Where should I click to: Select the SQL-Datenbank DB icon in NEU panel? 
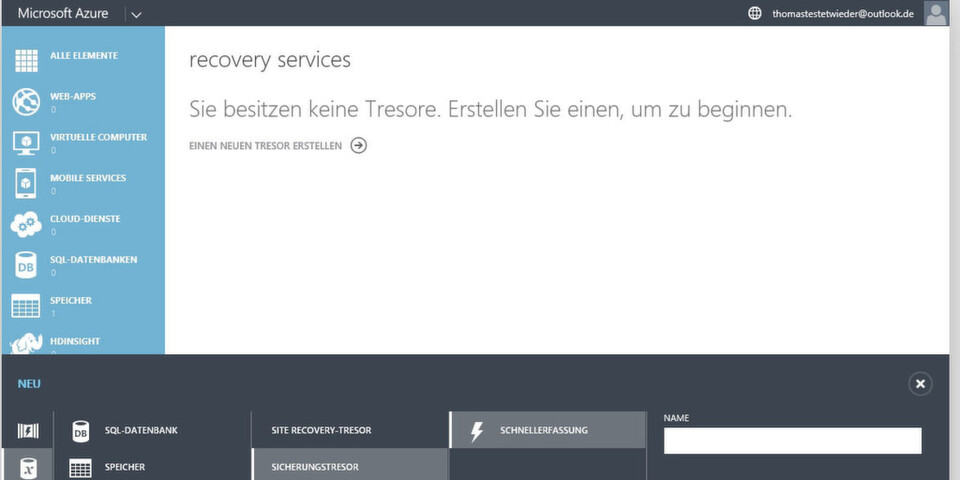81,430
